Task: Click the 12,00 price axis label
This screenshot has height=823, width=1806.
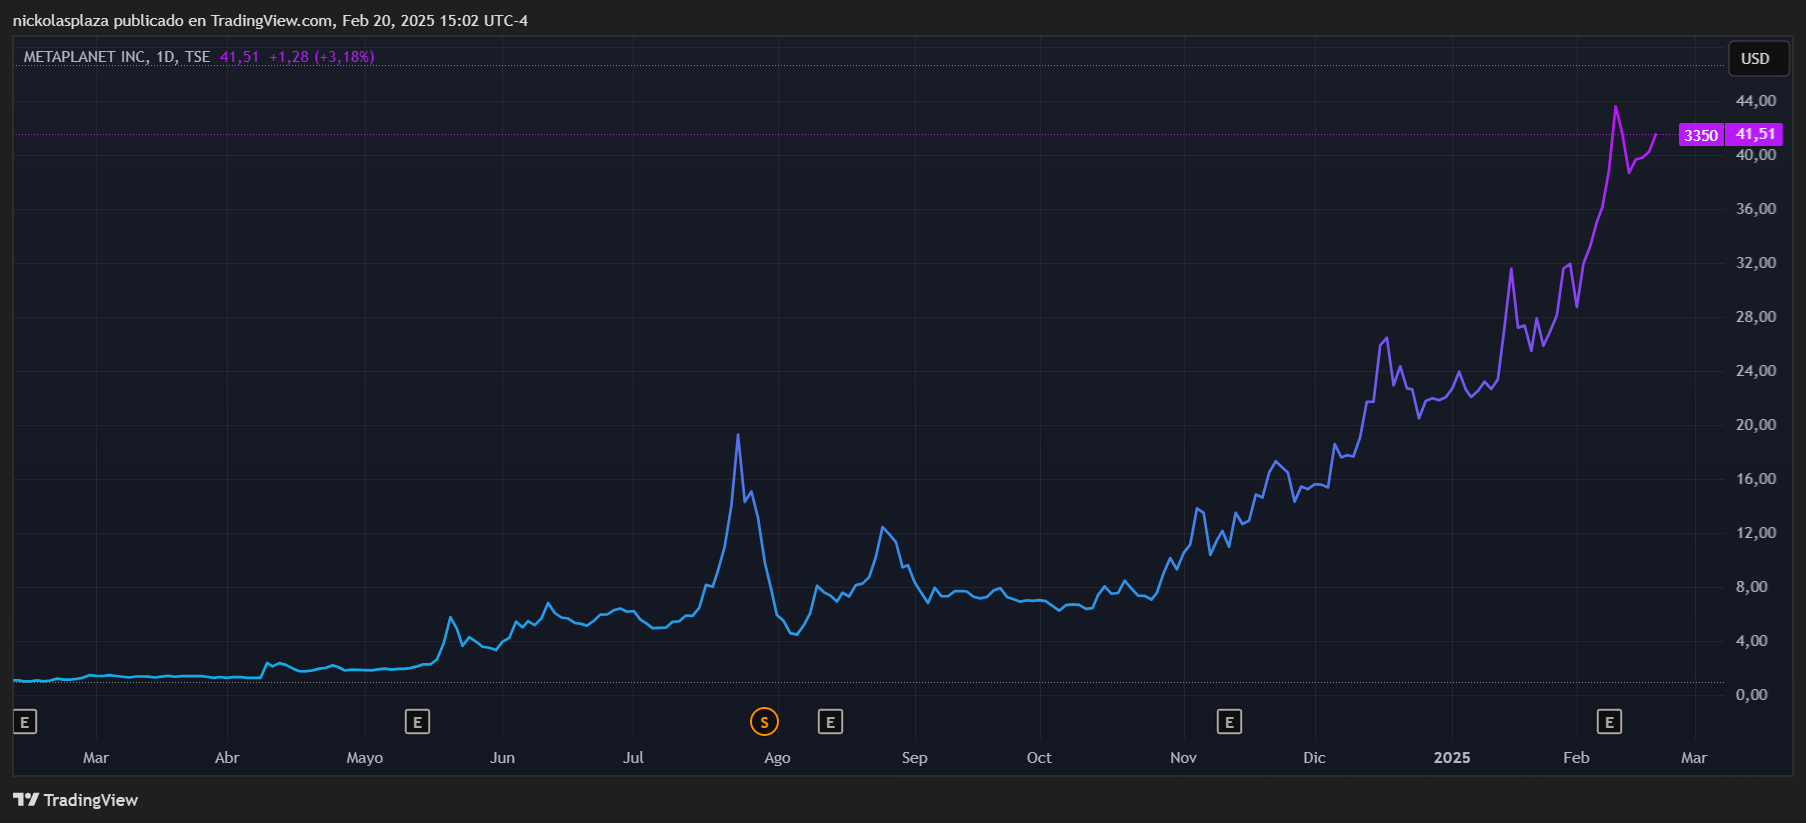Action: [x=1756, y=533]
